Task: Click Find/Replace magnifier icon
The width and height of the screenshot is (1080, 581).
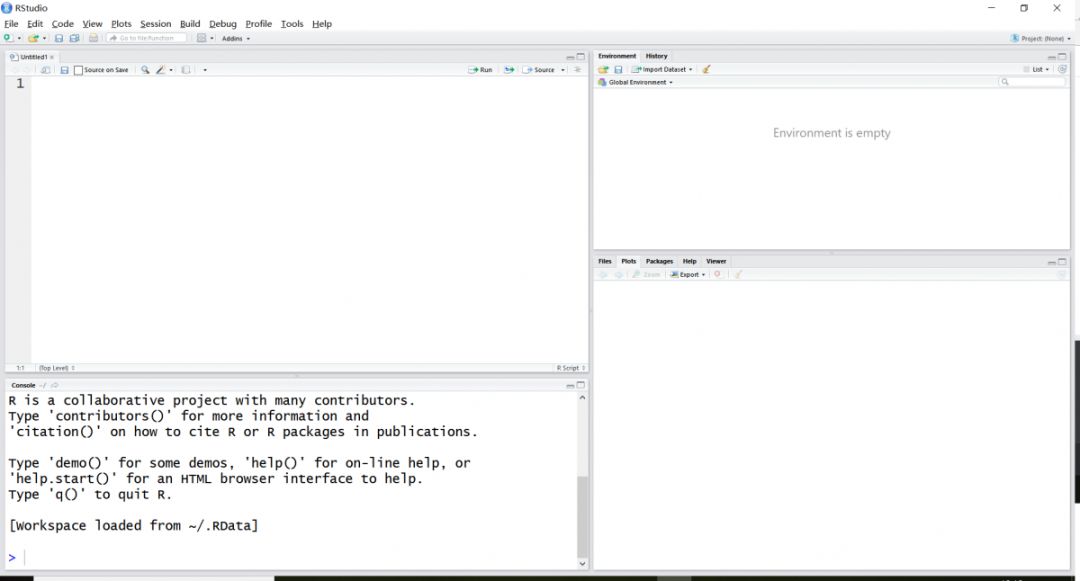Action: coord(145,70)
